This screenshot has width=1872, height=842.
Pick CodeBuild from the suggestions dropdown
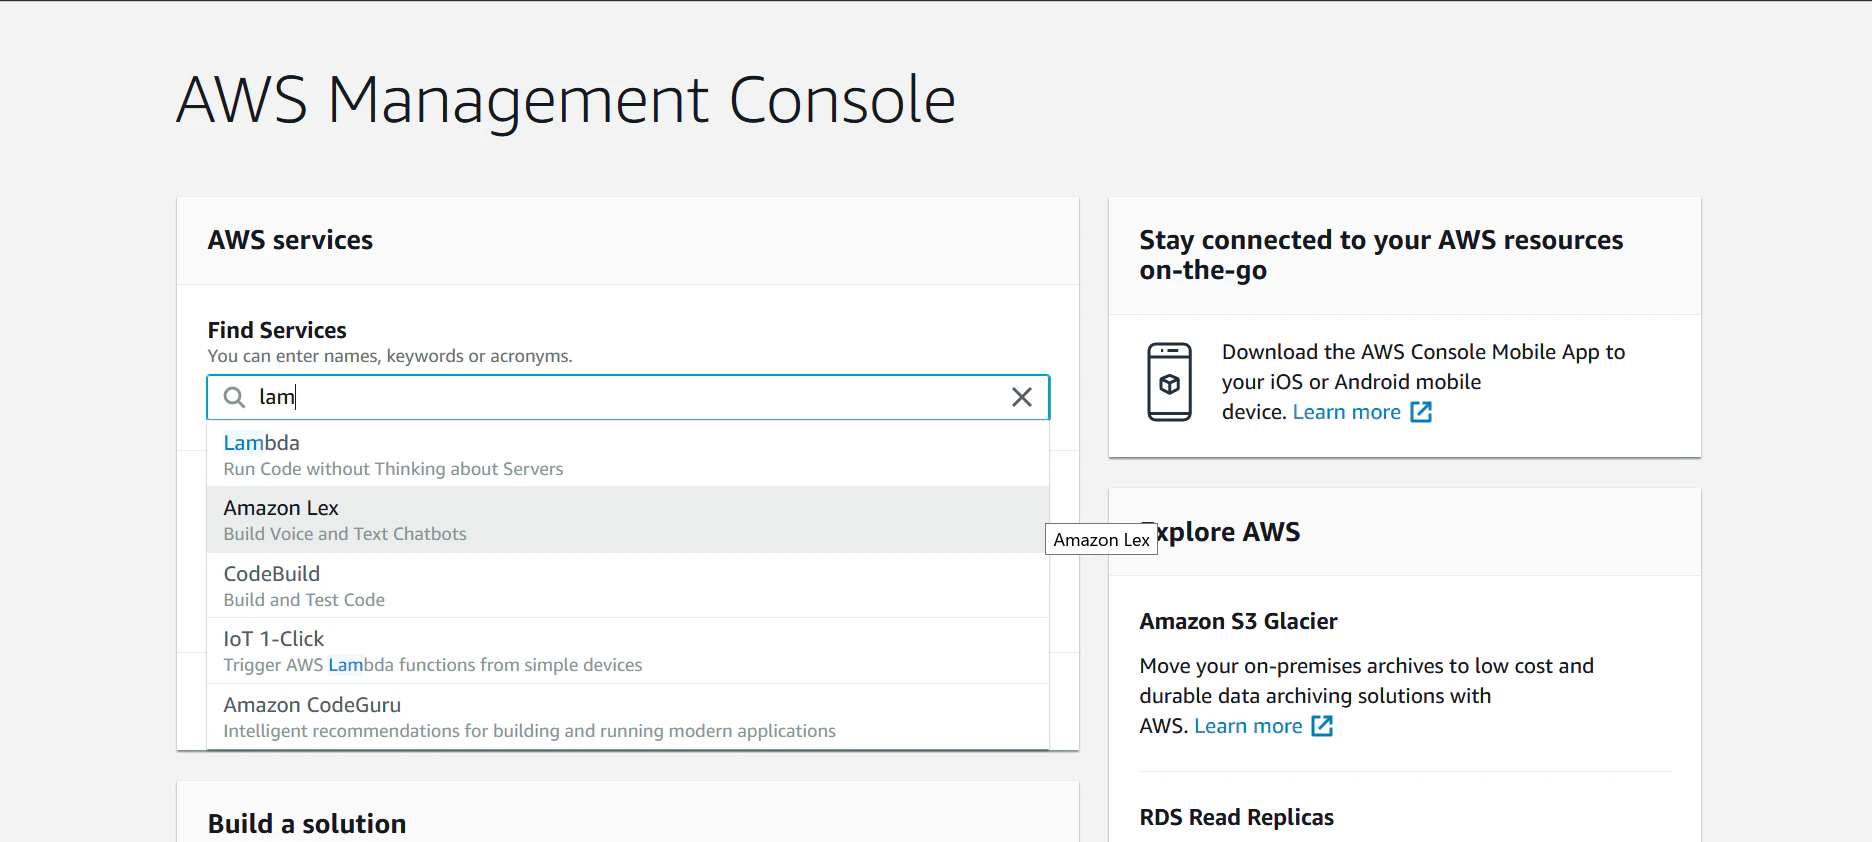coord(272,574)
